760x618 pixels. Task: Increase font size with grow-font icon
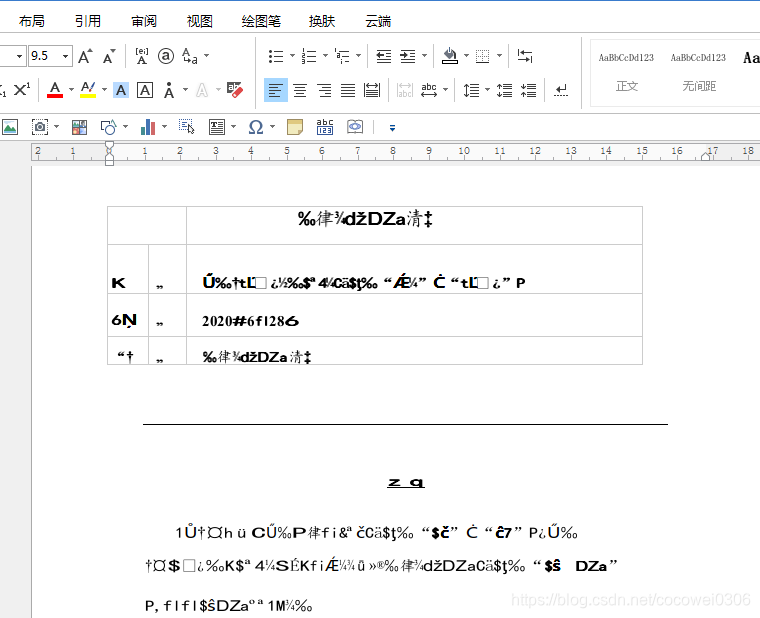coord(85,56)
